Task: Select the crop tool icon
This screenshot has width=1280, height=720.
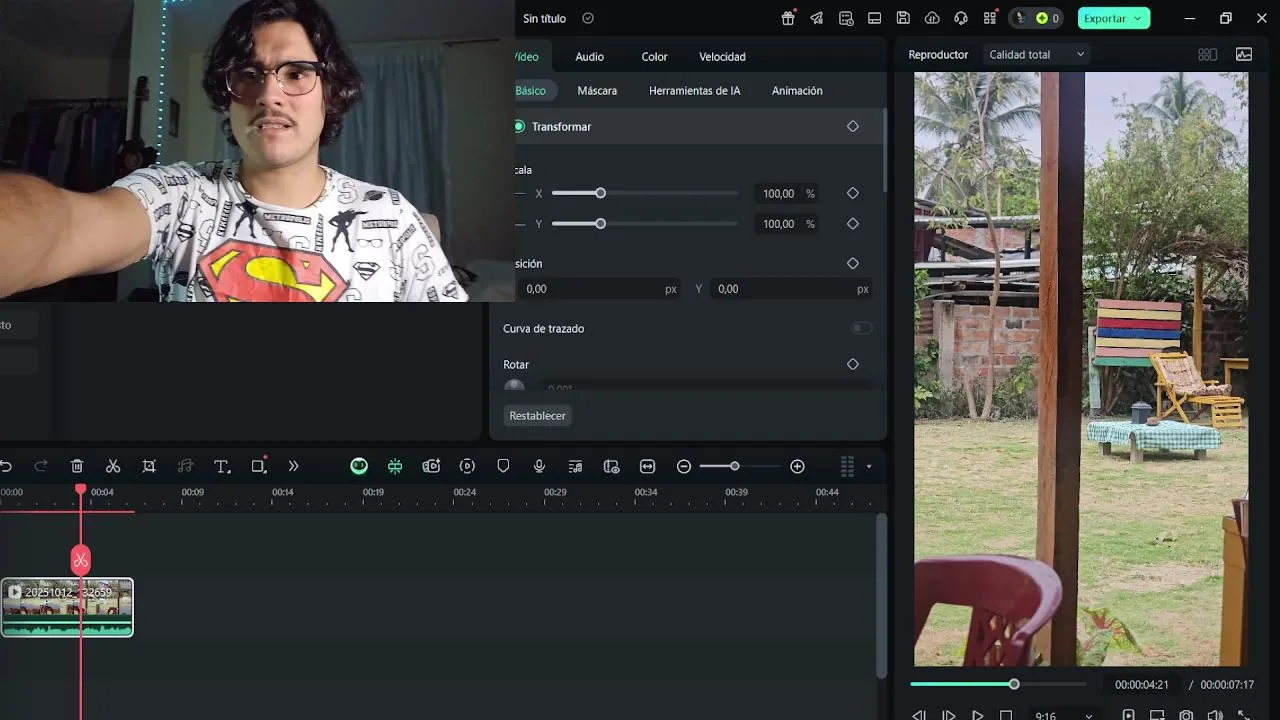Action: point(149,466)
